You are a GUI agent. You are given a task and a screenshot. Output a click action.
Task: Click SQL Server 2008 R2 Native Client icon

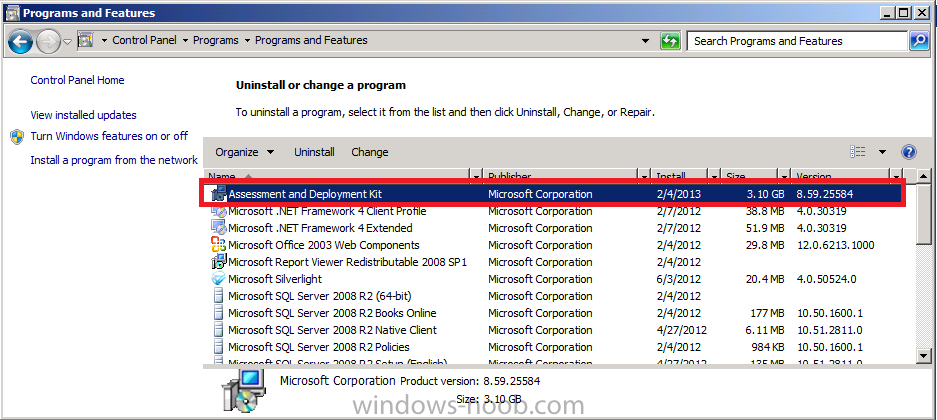click(x=219, y=330)
